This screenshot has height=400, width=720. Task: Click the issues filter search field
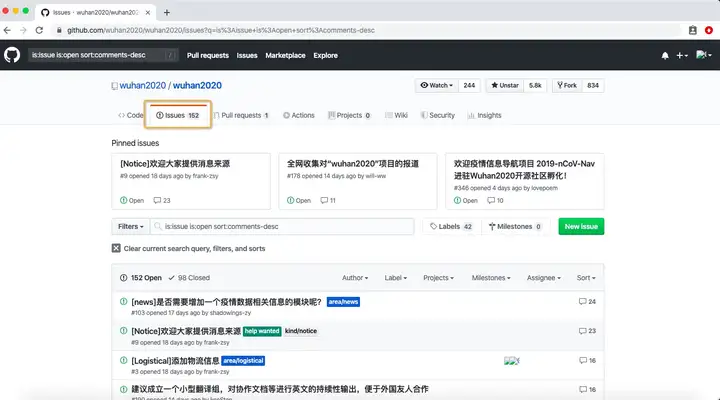(282, 226)
